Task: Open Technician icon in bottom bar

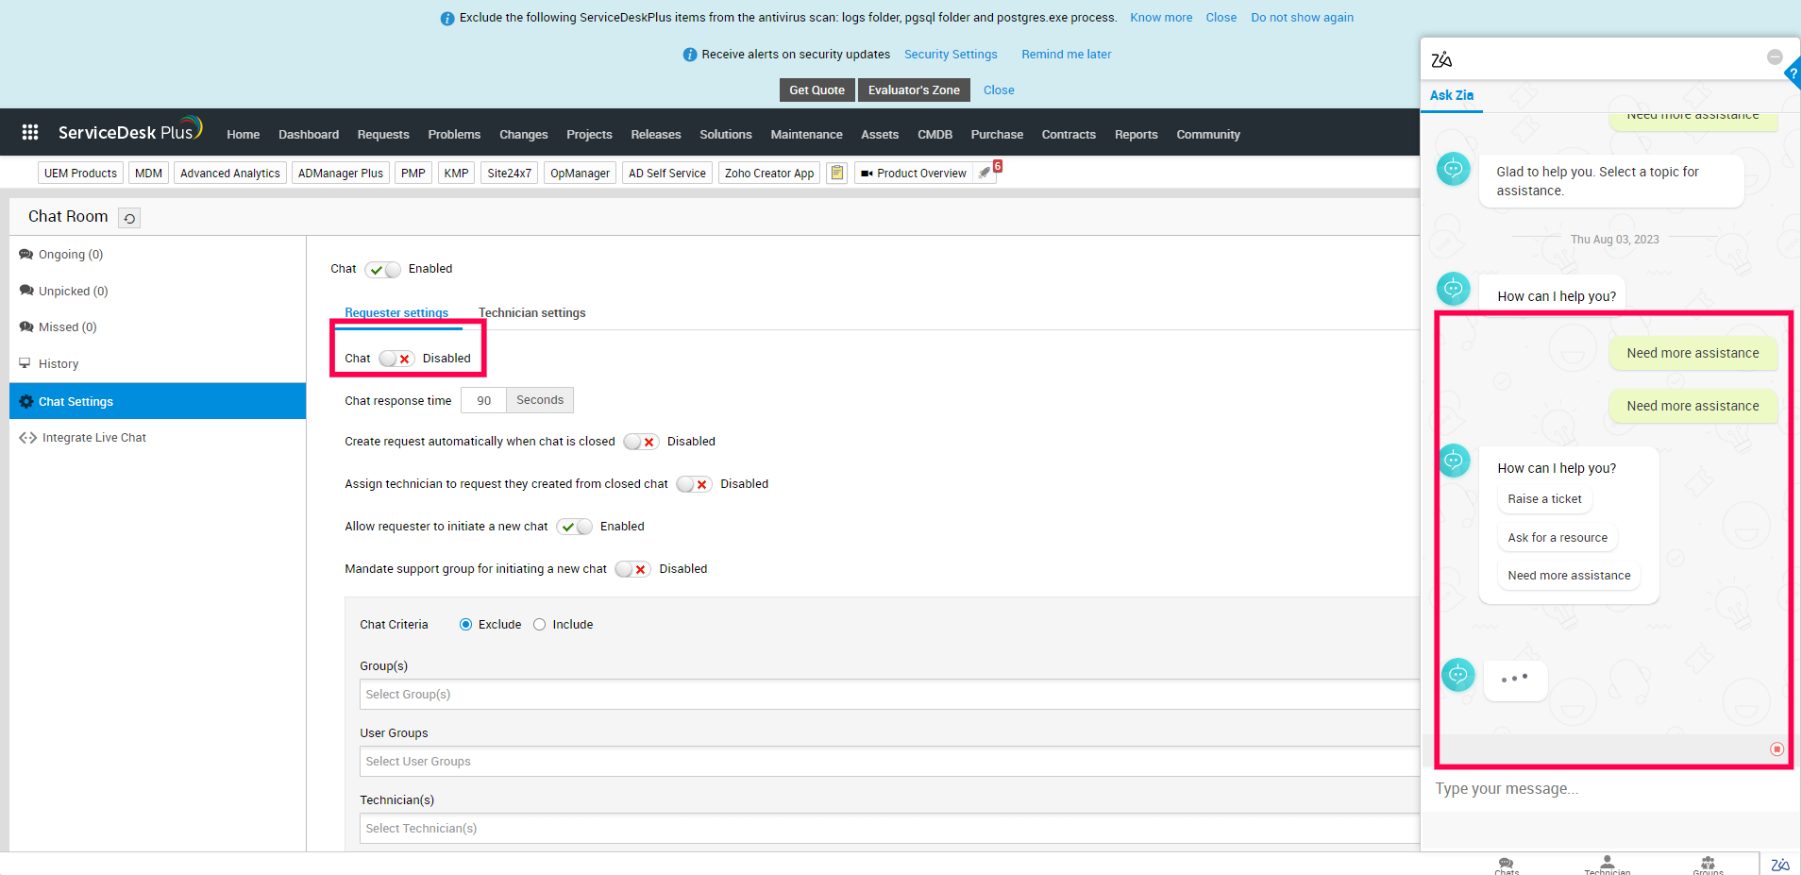Action: tap(1607, 864)
